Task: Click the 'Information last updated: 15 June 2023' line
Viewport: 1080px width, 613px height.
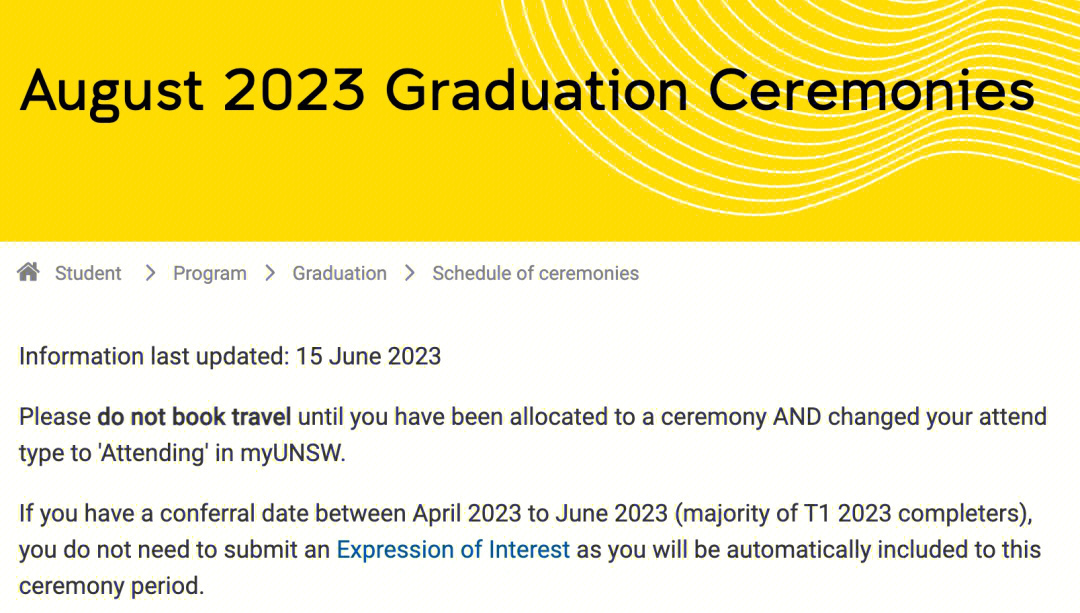Action: 230,356
